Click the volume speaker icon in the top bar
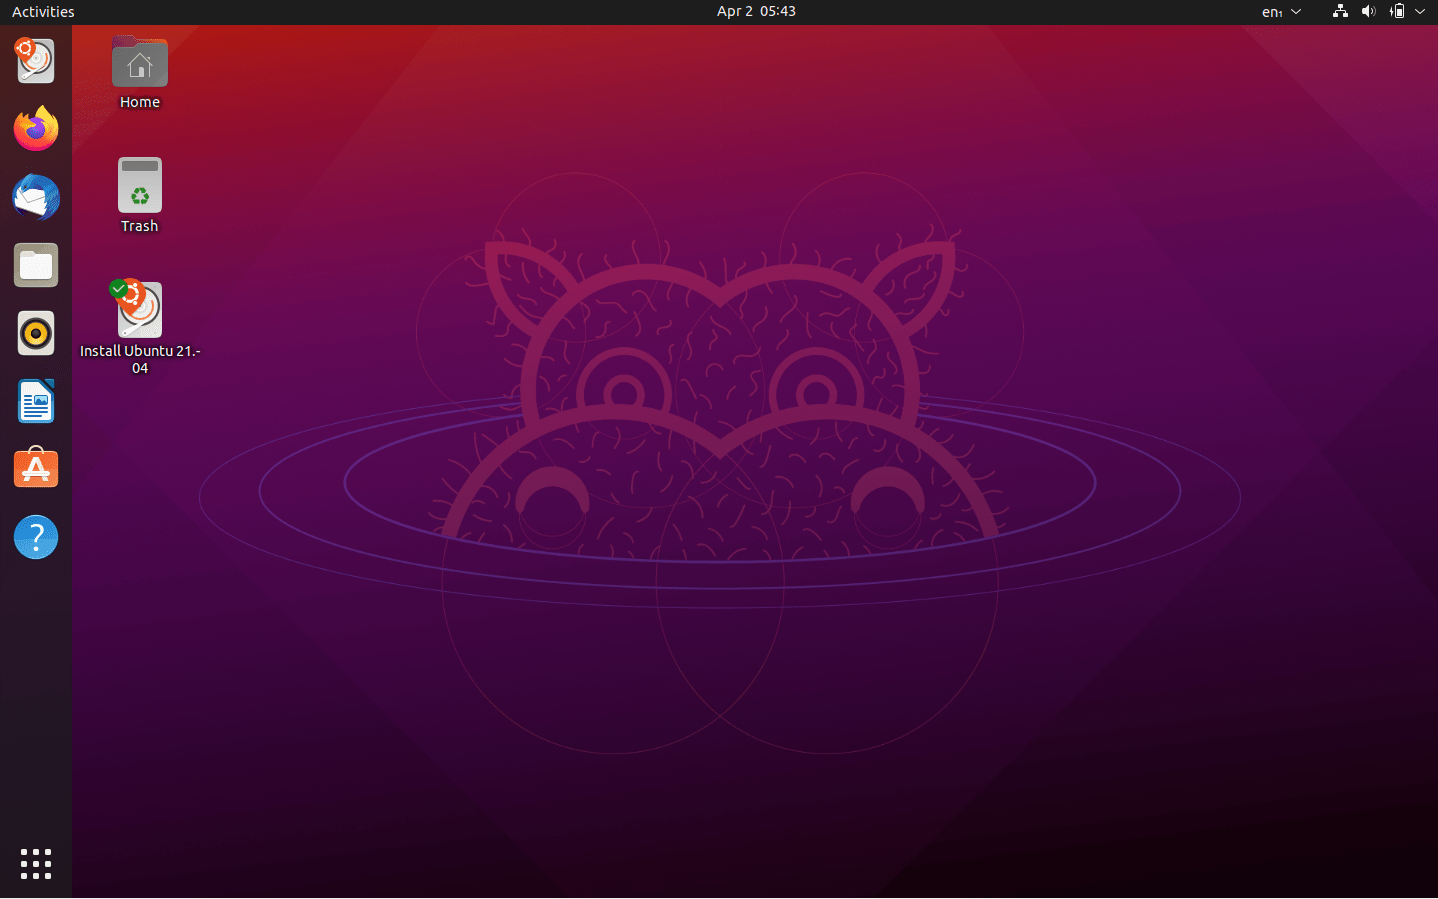 1368,11
